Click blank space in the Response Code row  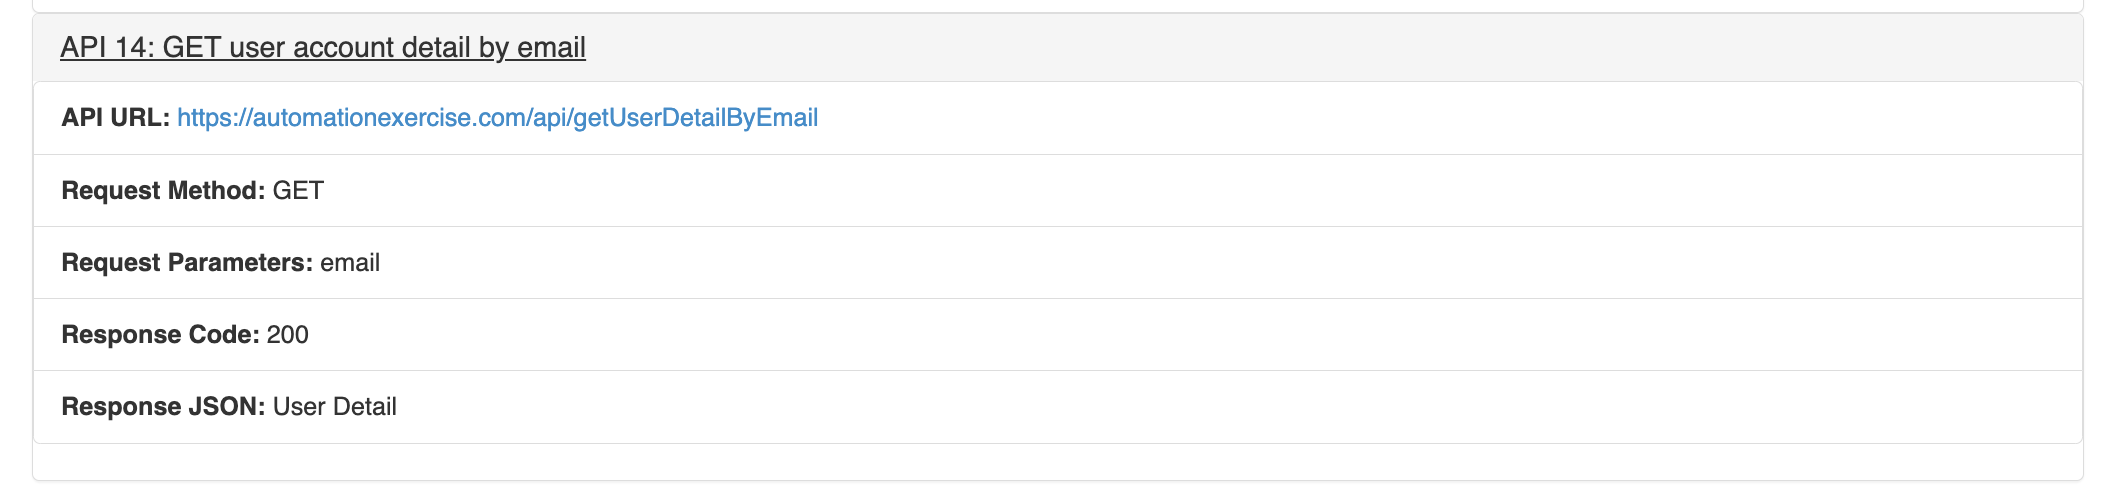click(x=1200, y=334)
